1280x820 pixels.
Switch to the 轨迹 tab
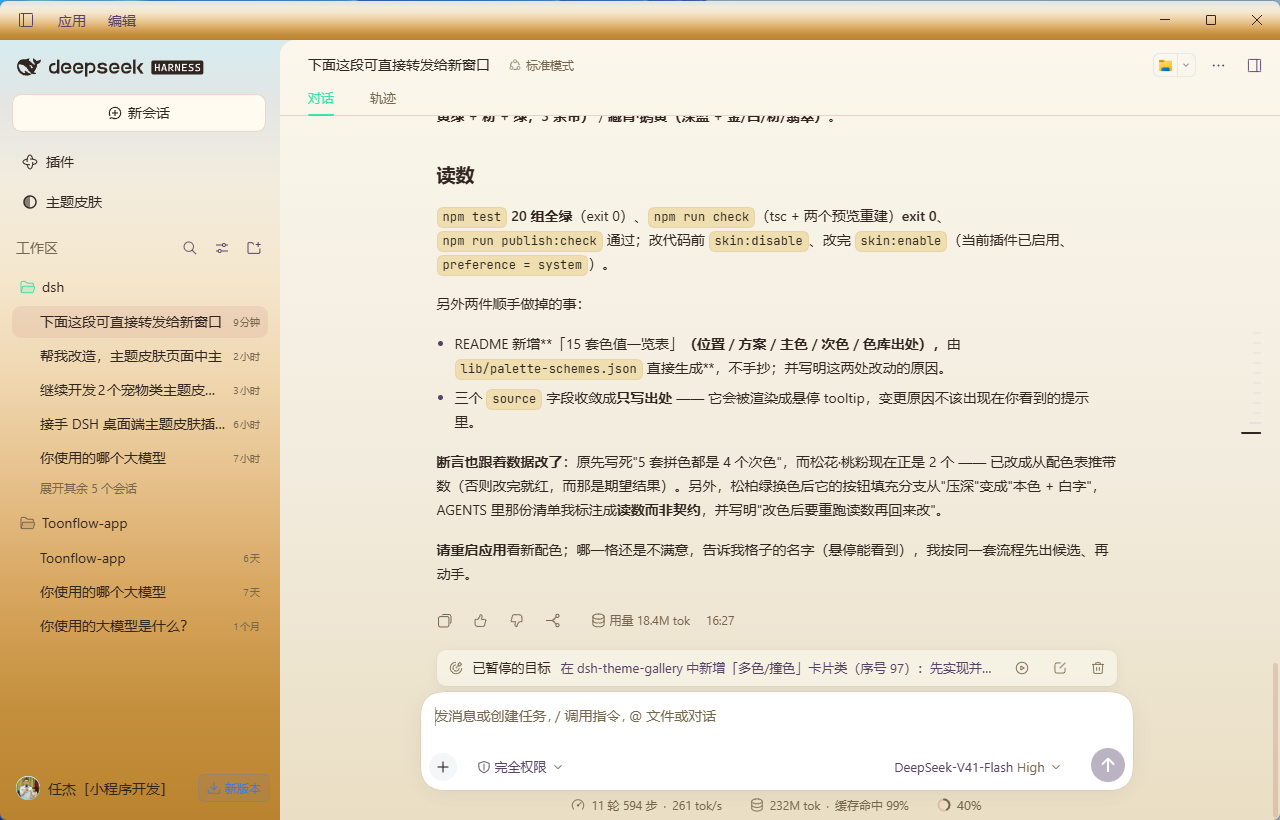[383, 98]
